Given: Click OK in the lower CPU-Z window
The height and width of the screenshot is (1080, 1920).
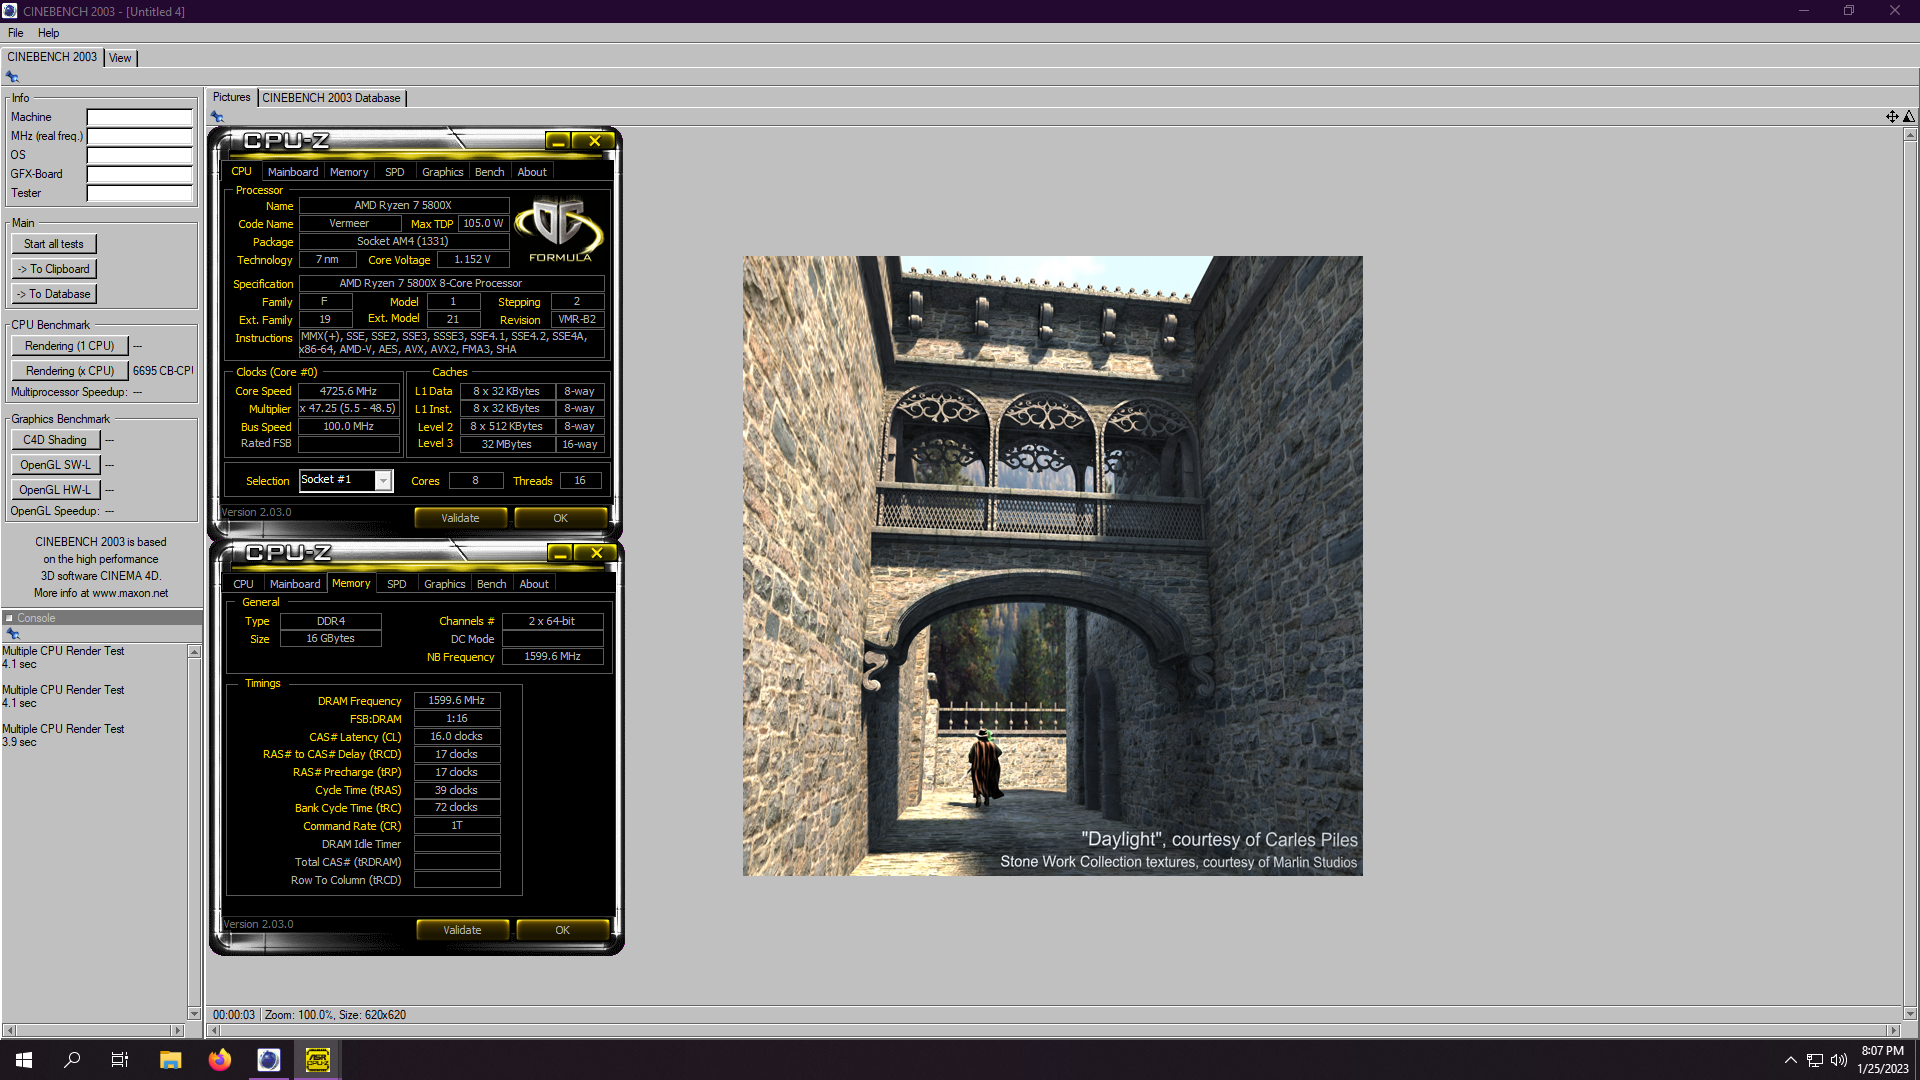Looking at the screenshot, I should click(x=562, y=930).
